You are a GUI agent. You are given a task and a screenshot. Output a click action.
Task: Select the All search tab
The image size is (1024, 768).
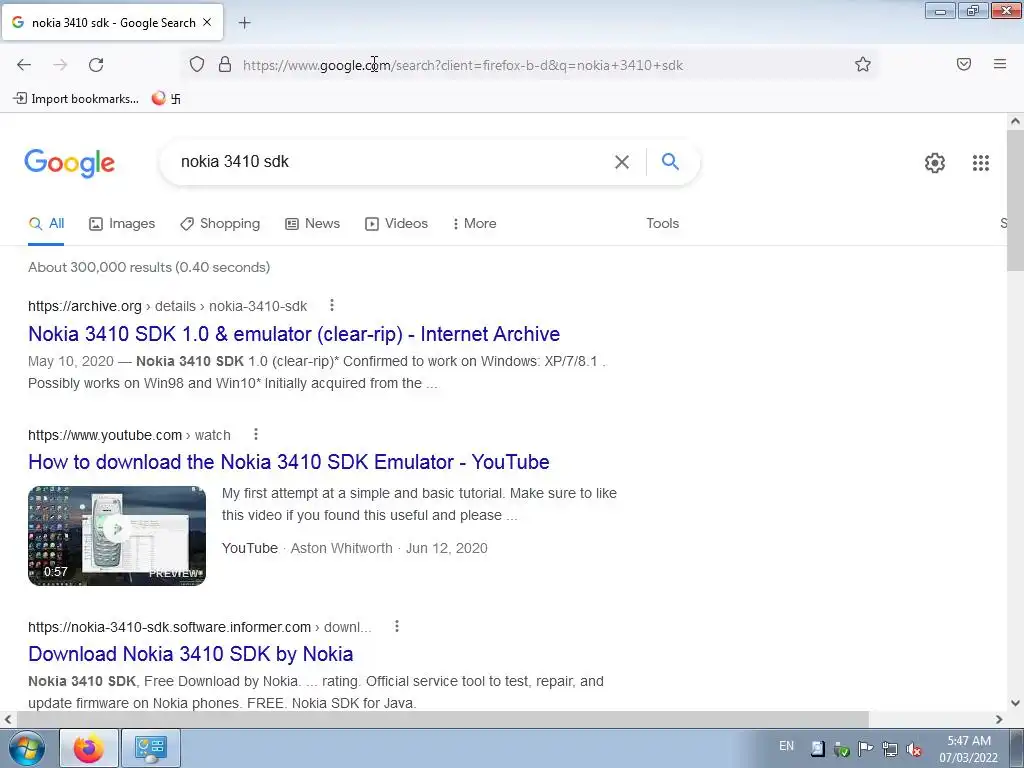pos(46,223)
